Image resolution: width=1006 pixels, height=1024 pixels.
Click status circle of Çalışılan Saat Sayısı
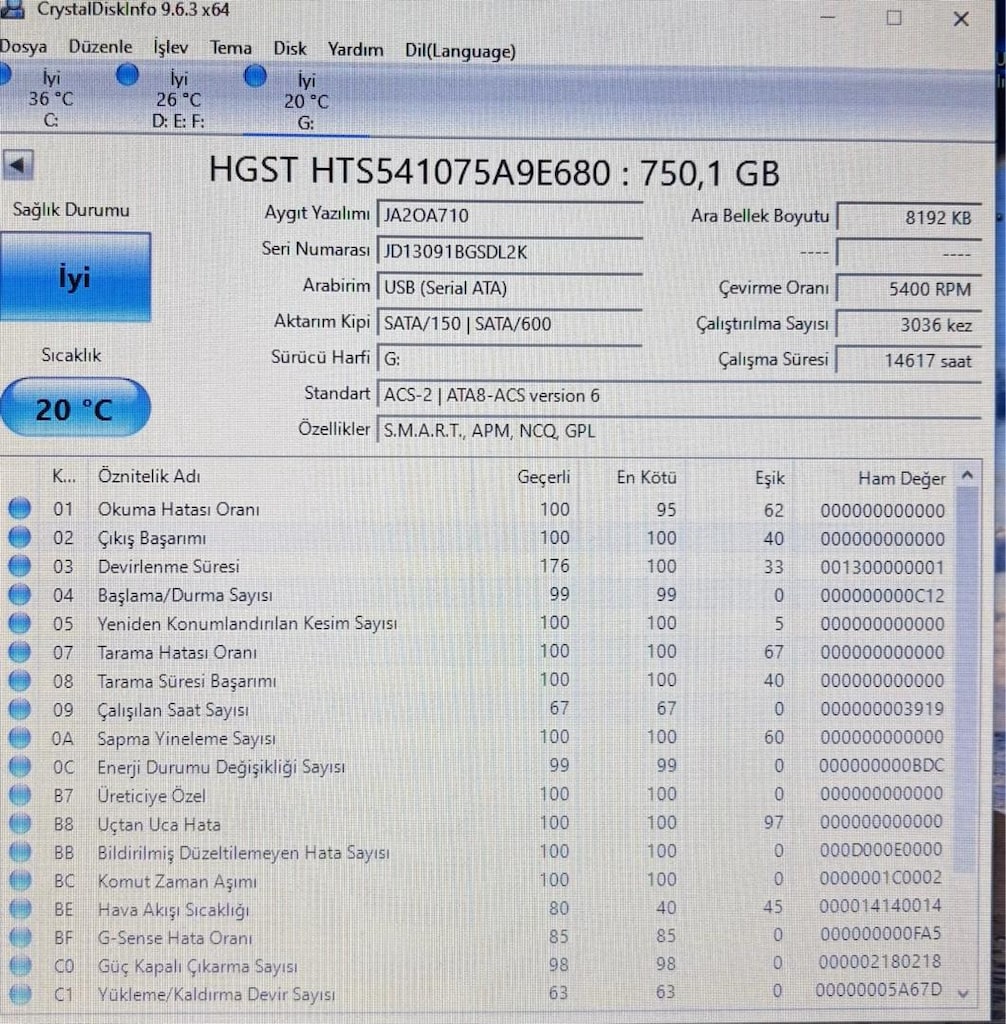(20, 709)
